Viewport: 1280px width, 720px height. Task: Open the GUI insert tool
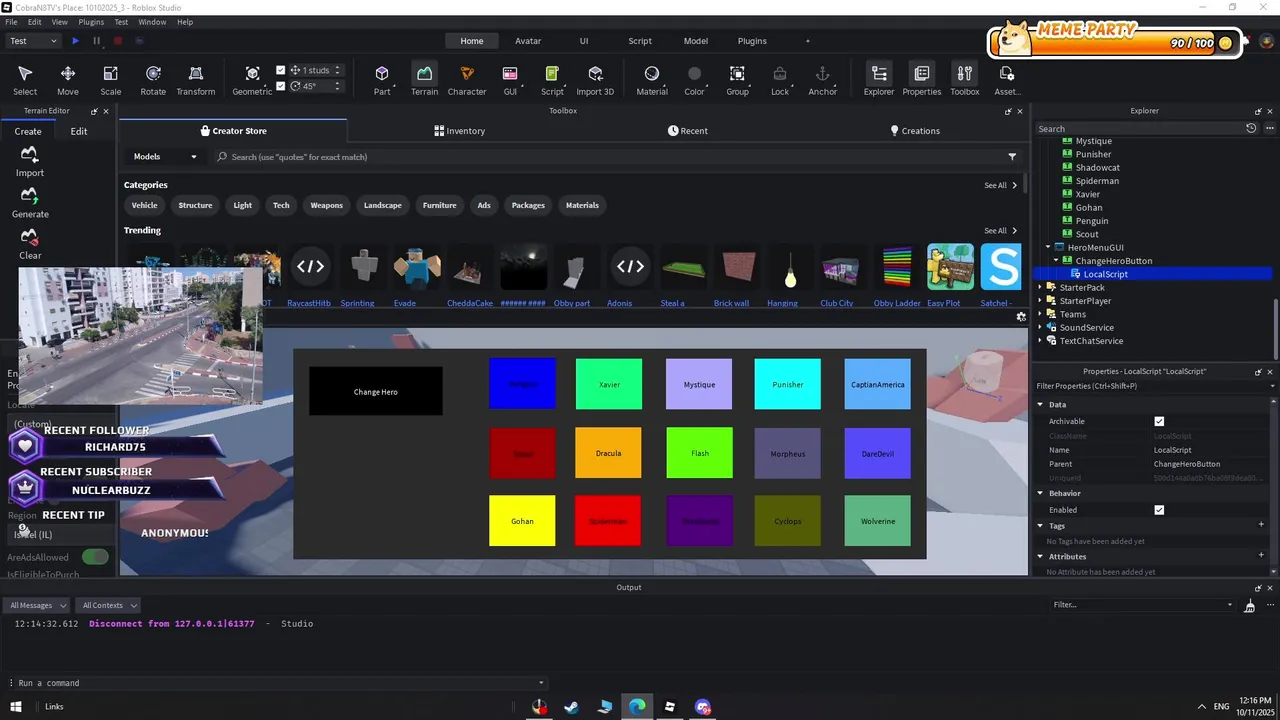coord(510,80)
